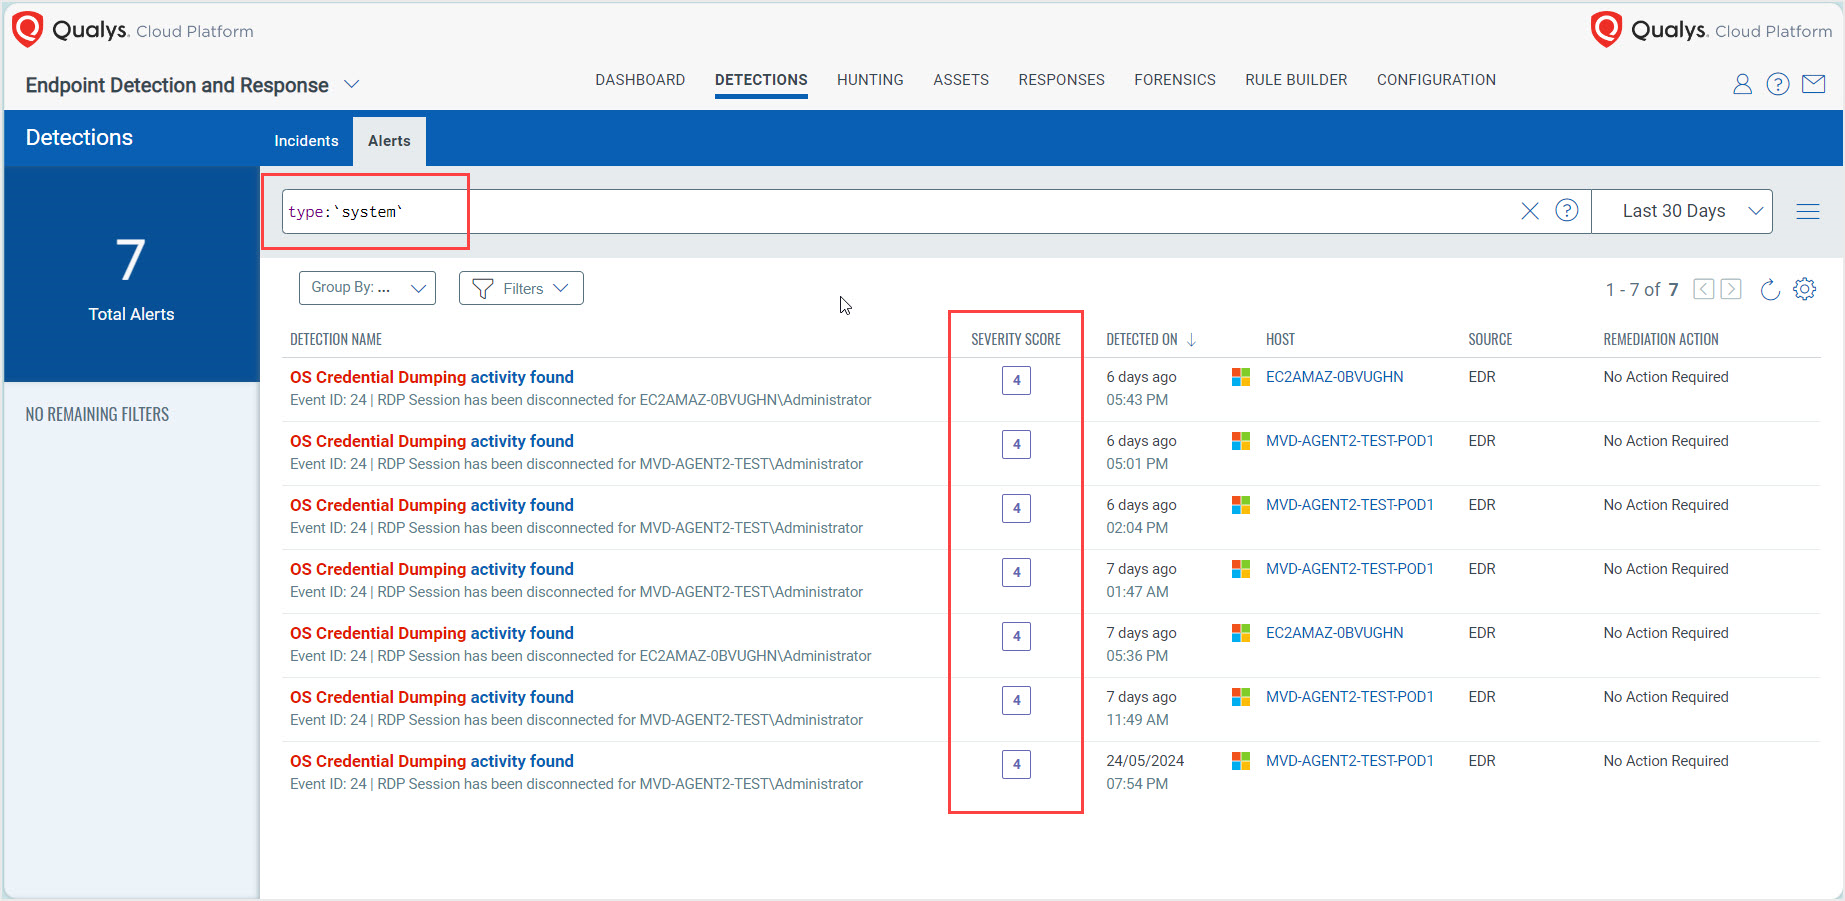Switch to the Incidents tab

tap(306, 141)
